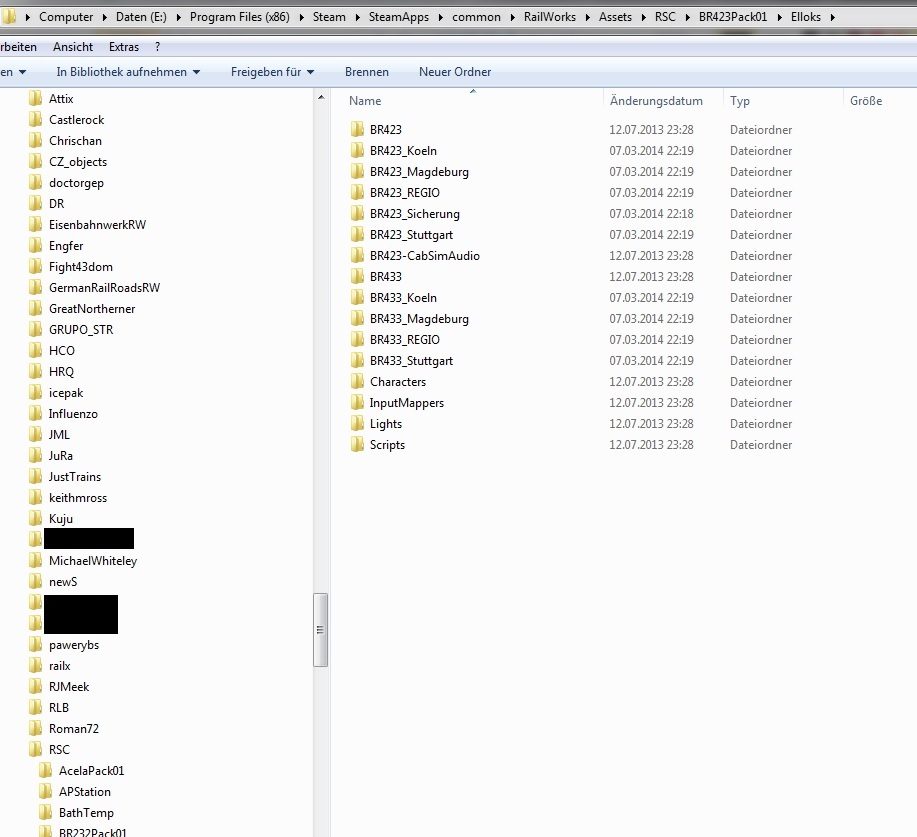
Task: Open dropdown arrow after BR423Pack01 in path
Action: [x=779, y=17]
